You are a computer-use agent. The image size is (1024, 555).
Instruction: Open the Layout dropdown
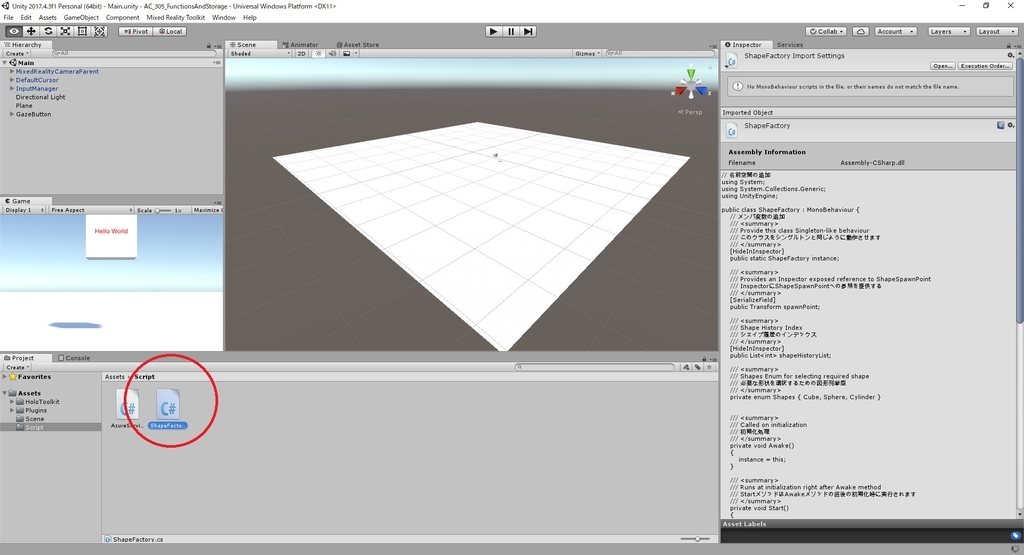(x=996, y=31)
